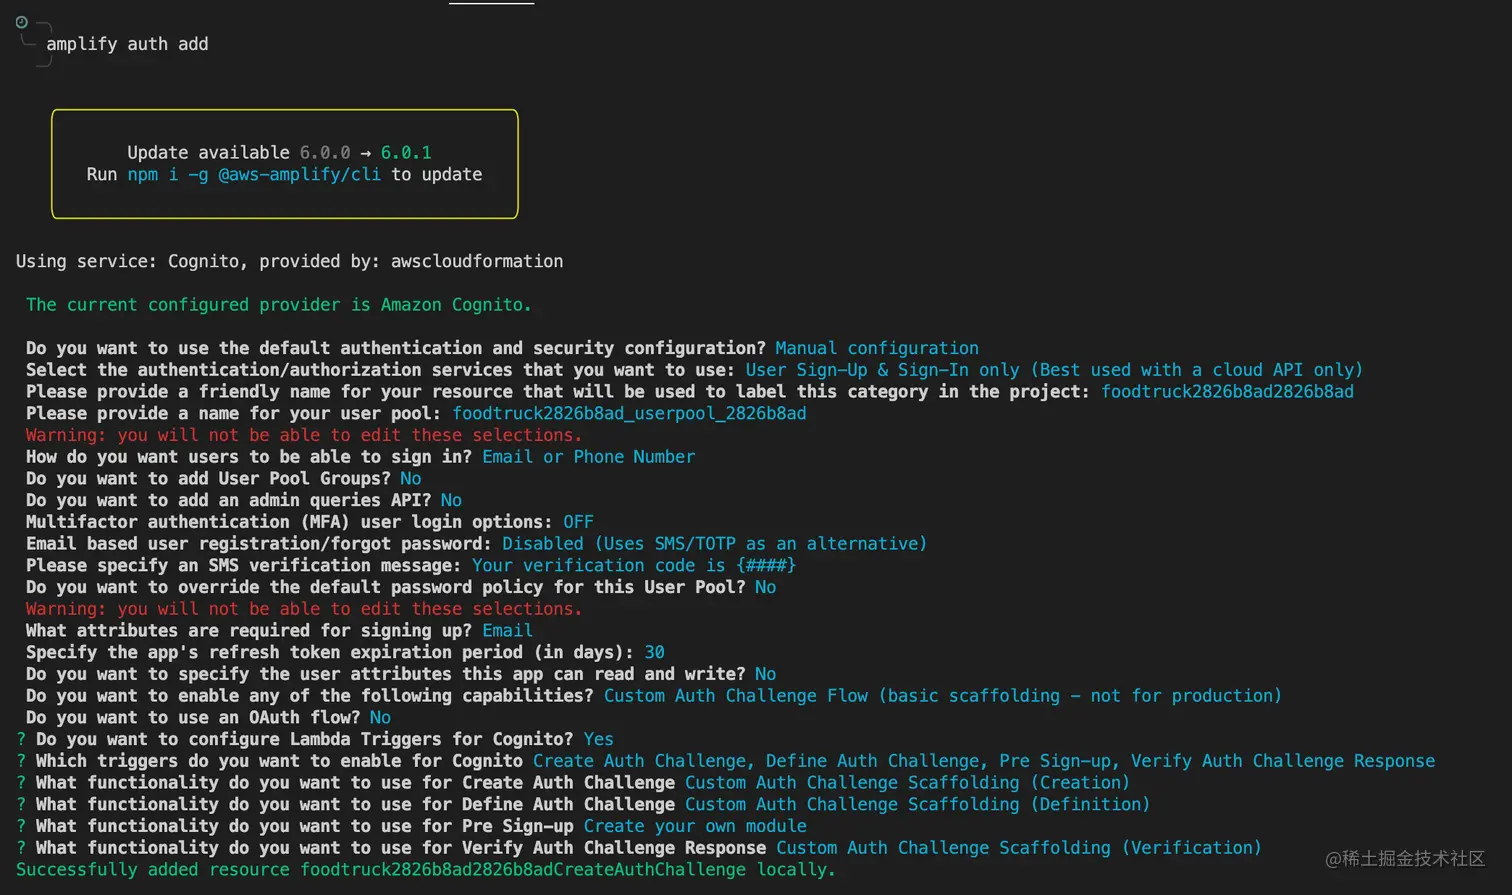Click 'Custom Auth Challenge Scaffolding (Creation)'
The height and width of the screenshot is (895, 1512).
click(x=907, y=783)
